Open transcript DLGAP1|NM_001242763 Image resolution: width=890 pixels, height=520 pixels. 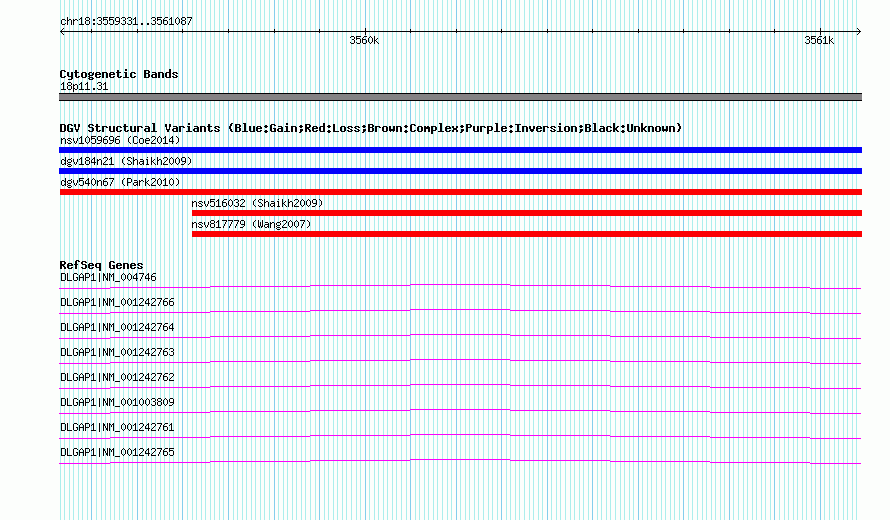[117, 353]
